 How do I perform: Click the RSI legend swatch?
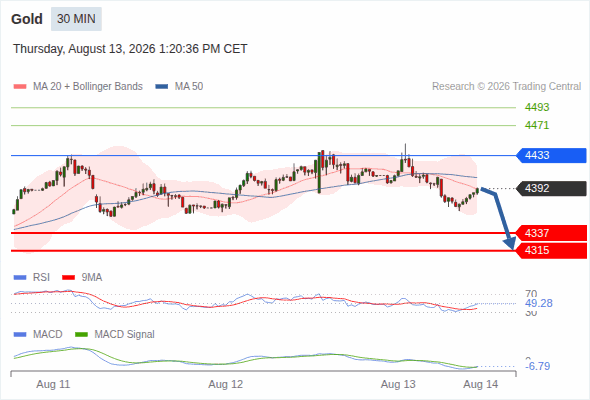[x=20, y=278]
